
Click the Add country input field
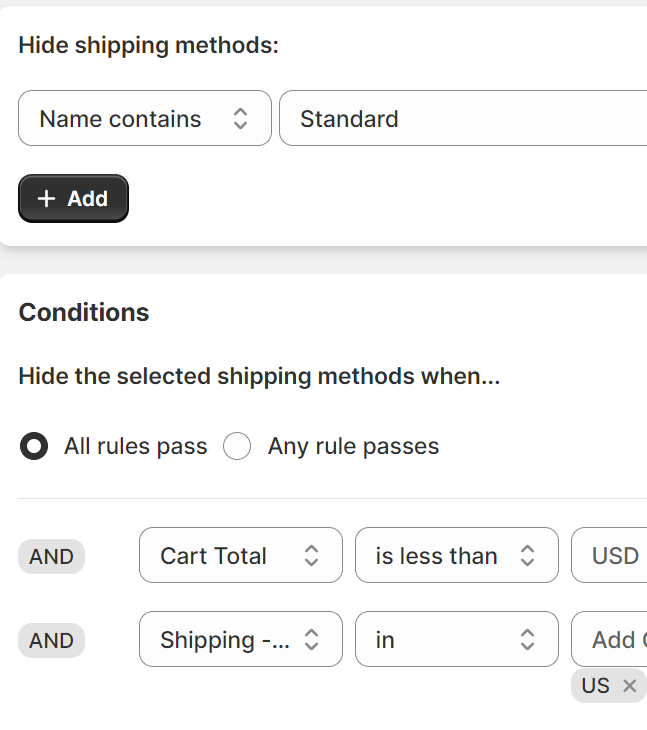(612, 640)
